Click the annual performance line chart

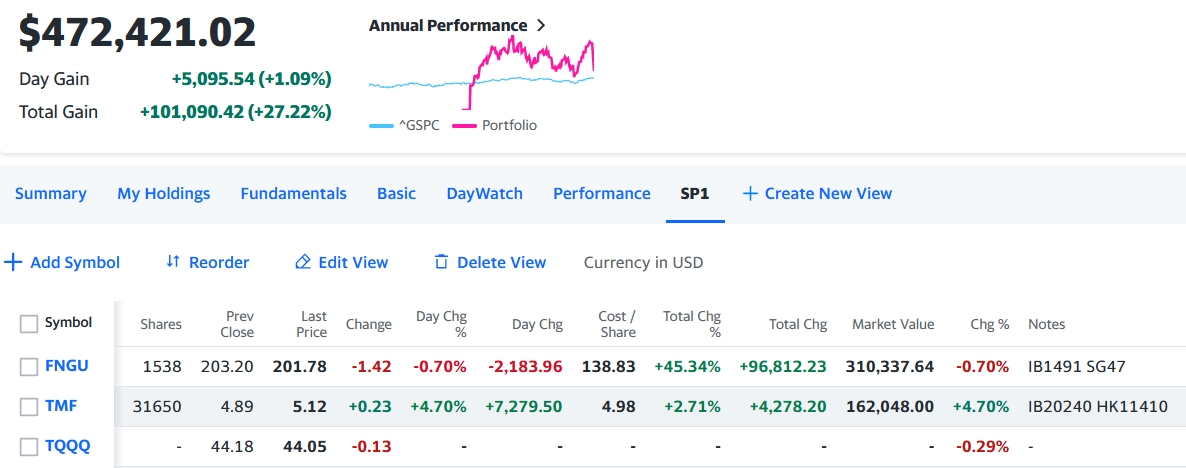click(x=481, y=72)
